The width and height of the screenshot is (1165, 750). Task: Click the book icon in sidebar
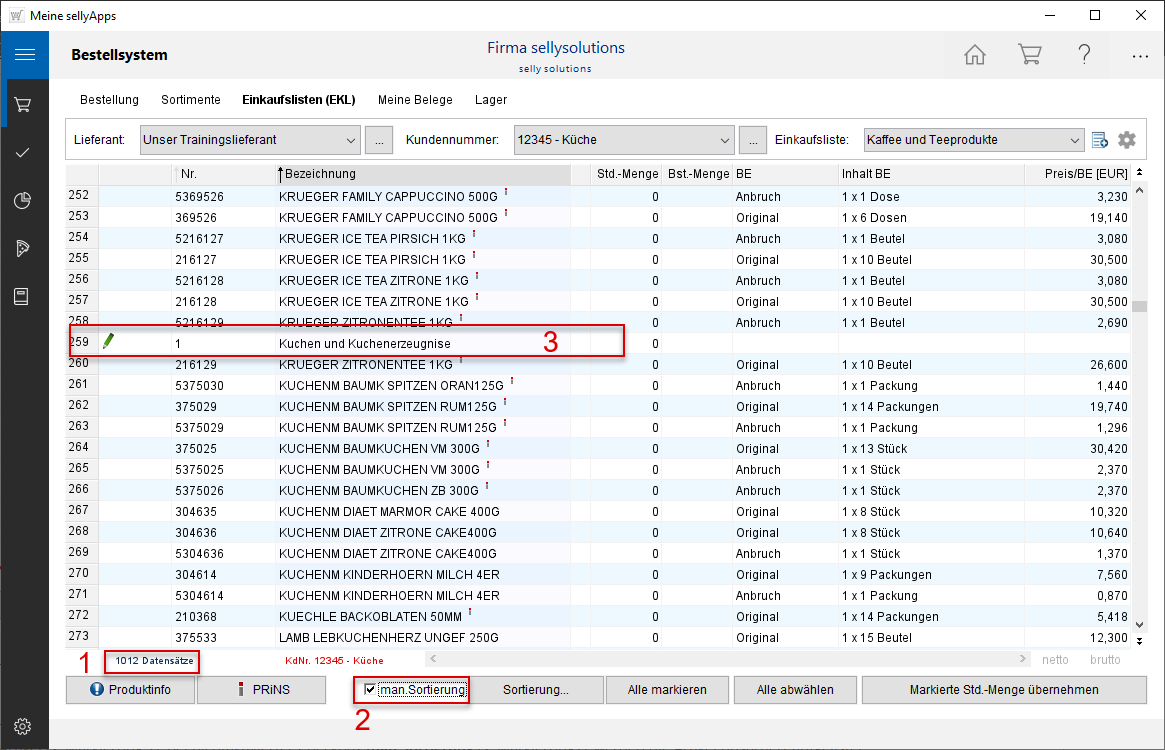pos(24,296)
